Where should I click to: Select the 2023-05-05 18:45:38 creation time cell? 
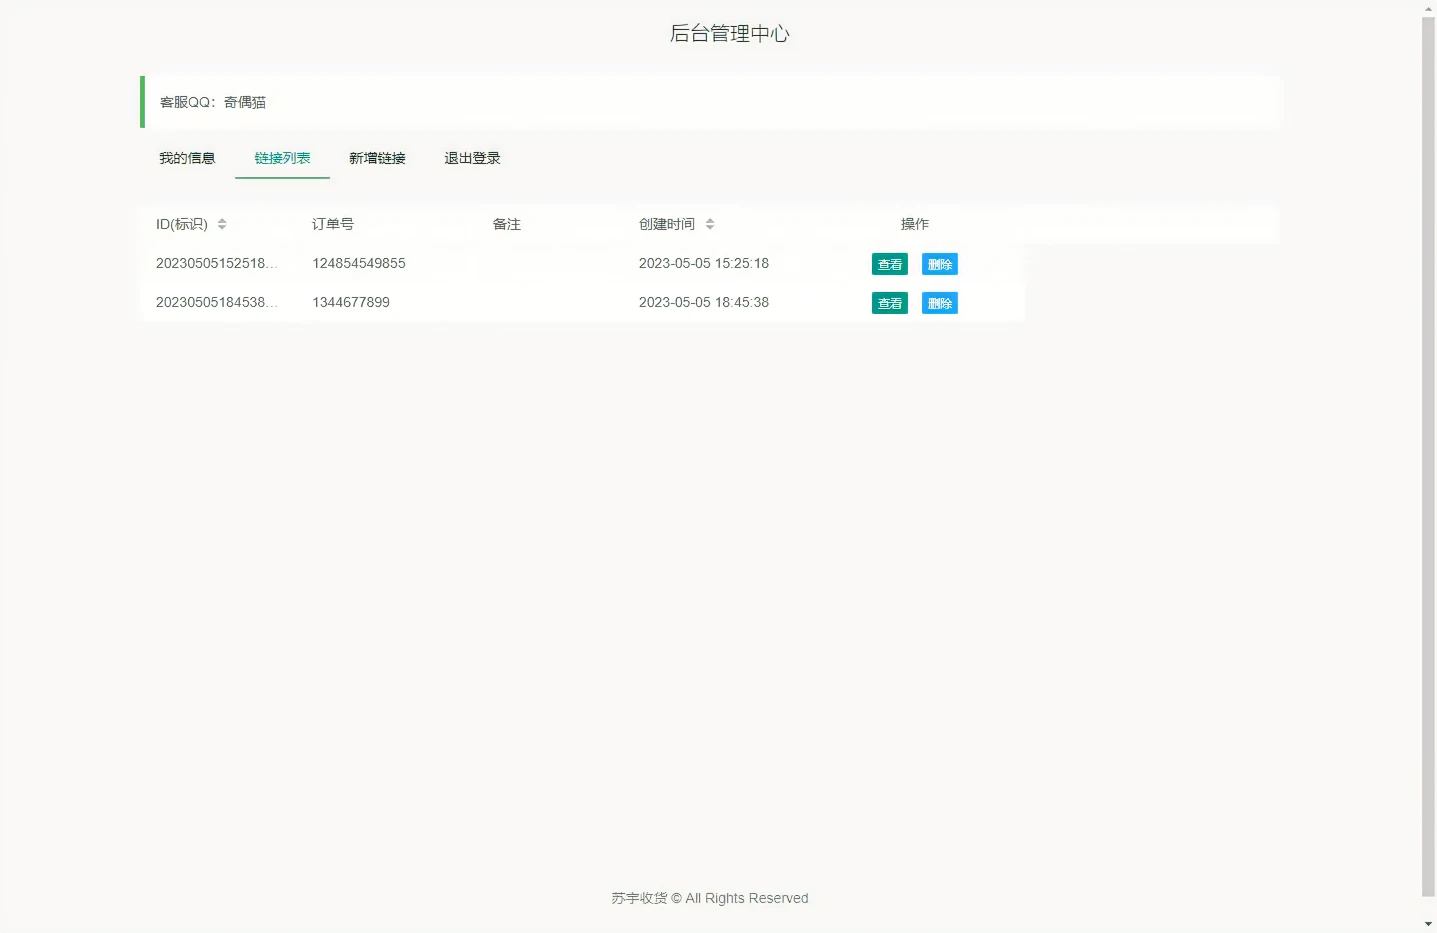coord(704,302)
